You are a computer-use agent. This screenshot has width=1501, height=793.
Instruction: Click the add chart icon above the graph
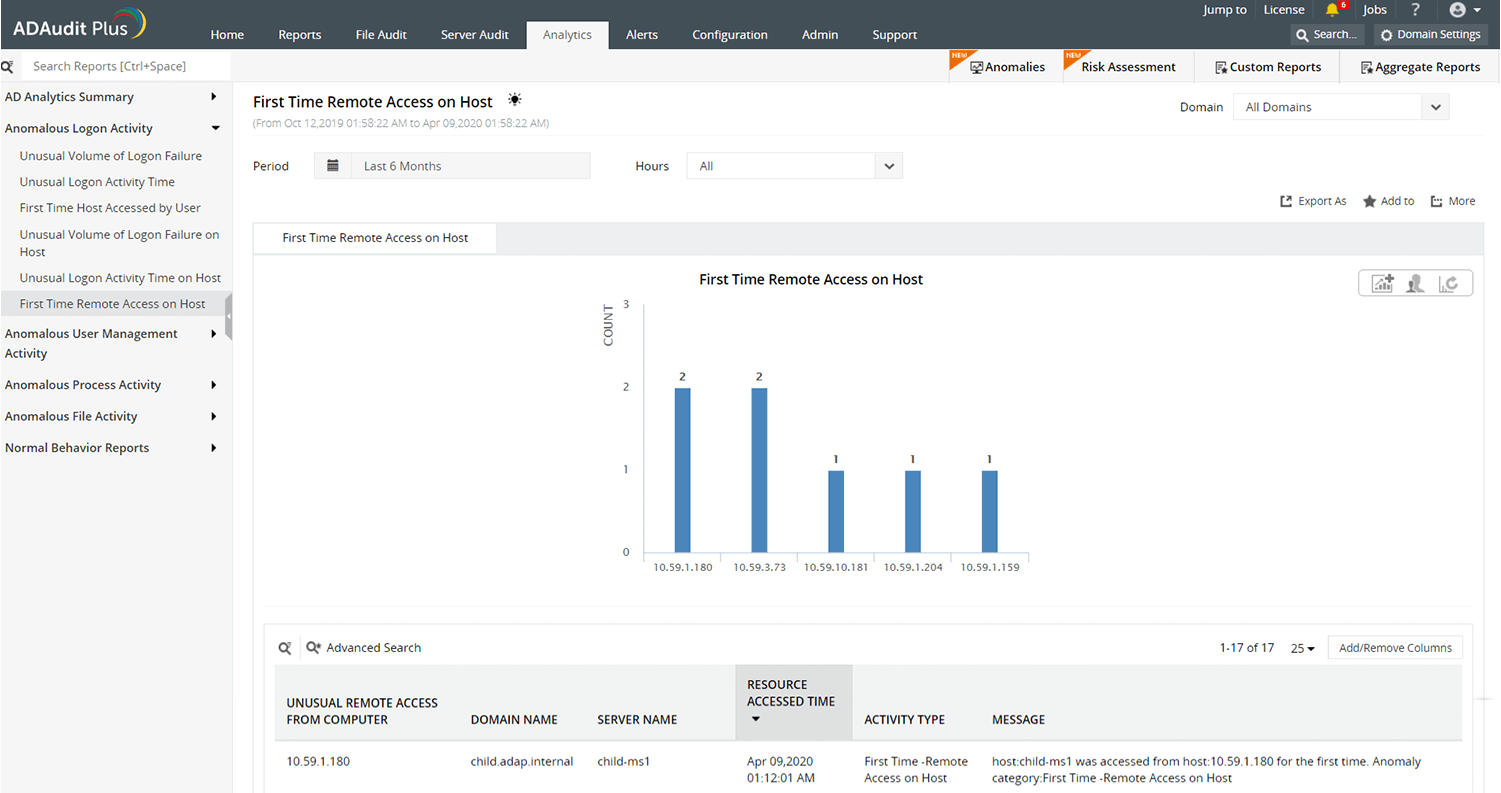(x=1381, y=283)
